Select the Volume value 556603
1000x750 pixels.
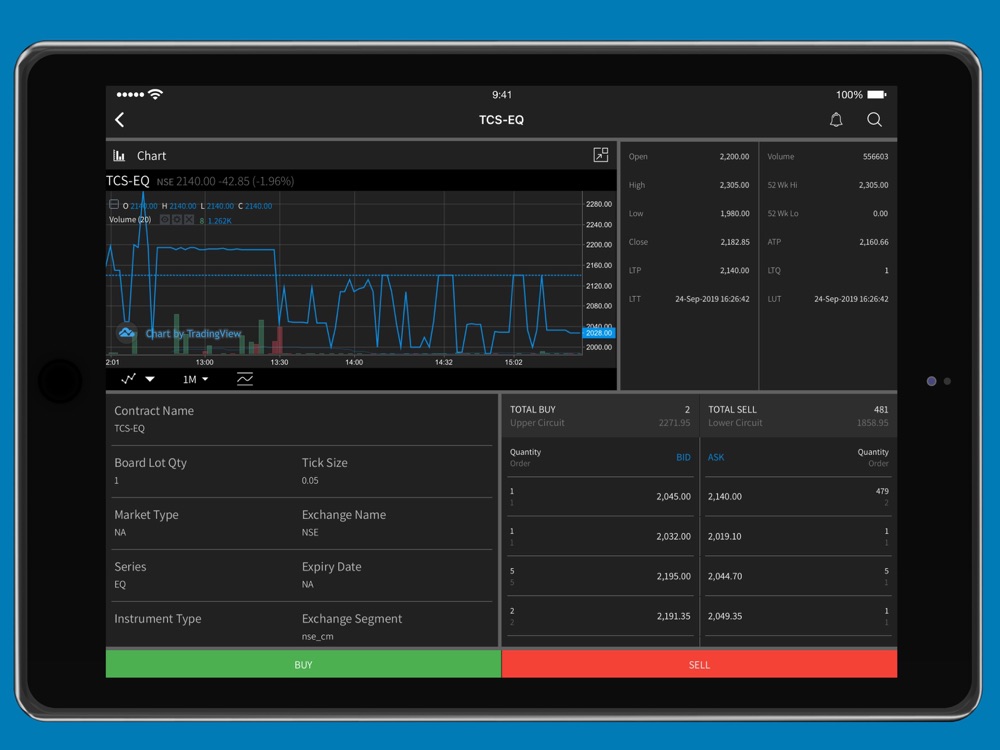point(875,156)
